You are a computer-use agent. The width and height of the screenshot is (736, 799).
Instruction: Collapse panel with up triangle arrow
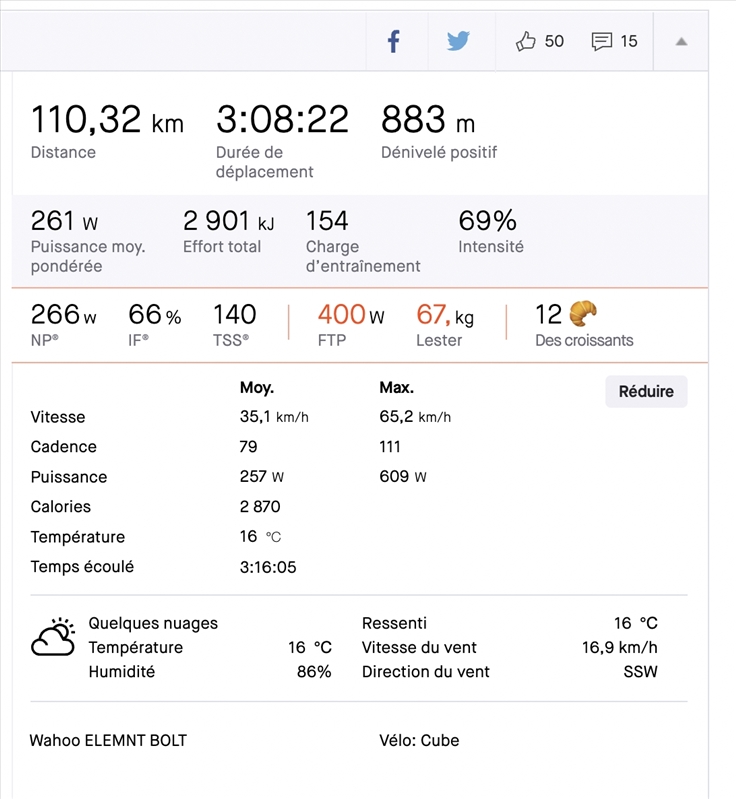click(x=681, y=42)
